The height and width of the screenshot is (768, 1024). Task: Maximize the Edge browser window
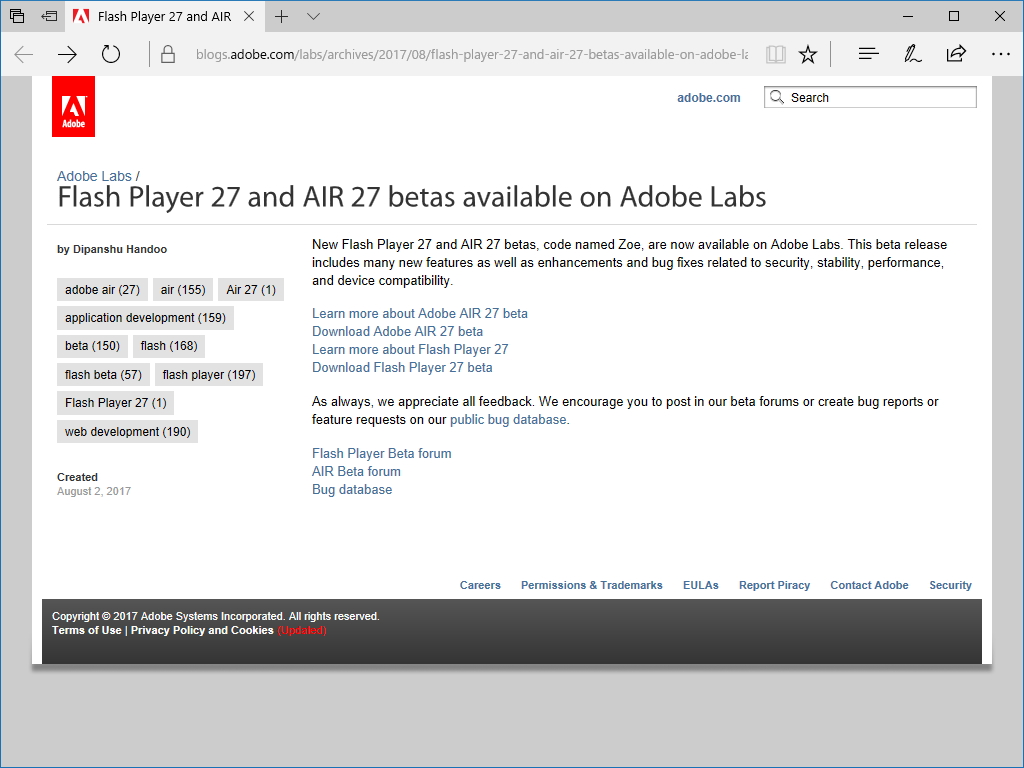[953, 16]
